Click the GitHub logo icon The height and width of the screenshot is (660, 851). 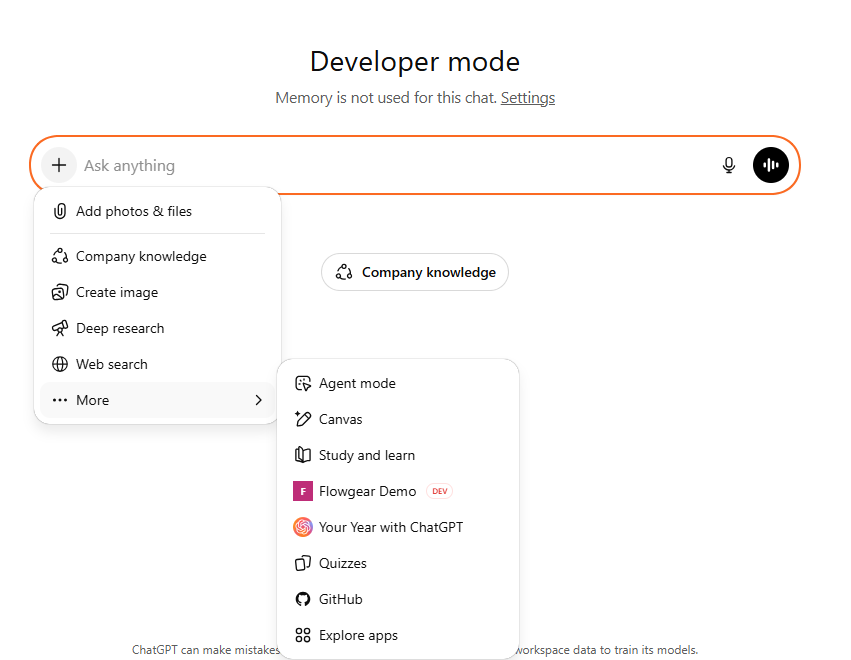click(303, 599)
